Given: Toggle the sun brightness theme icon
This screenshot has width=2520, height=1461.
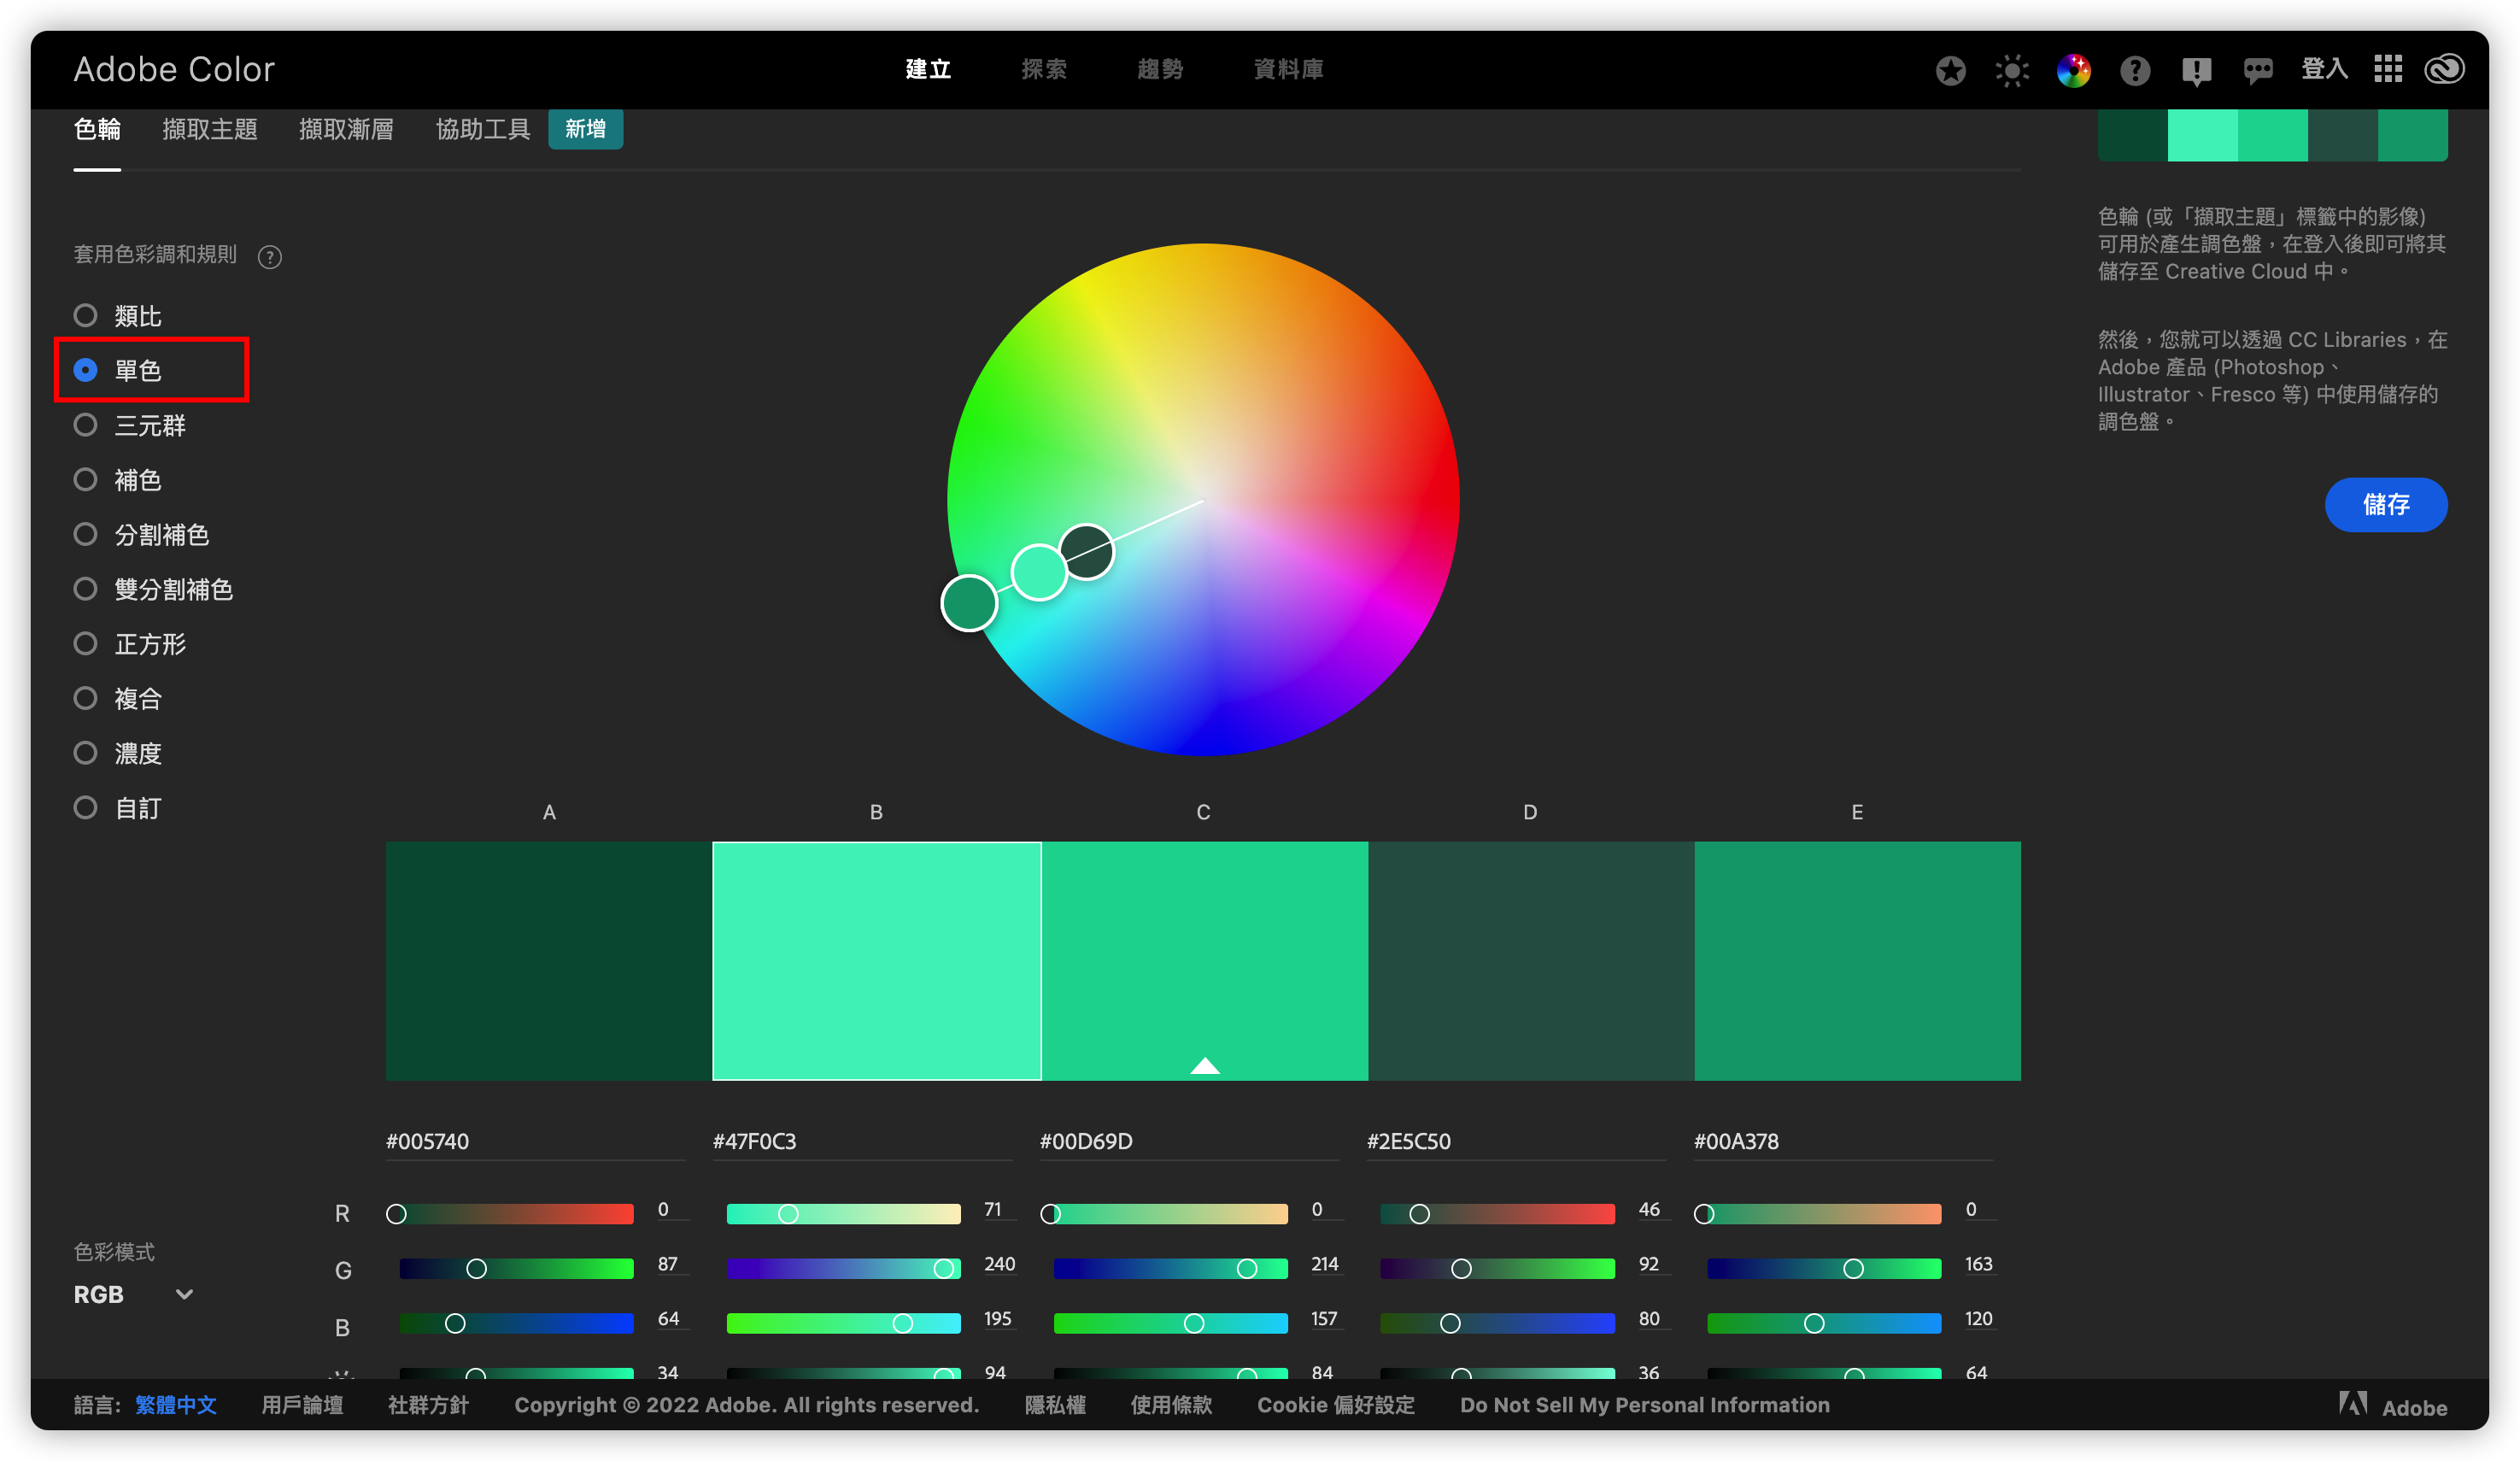Looking at the screenshot, I should 2012,70.
